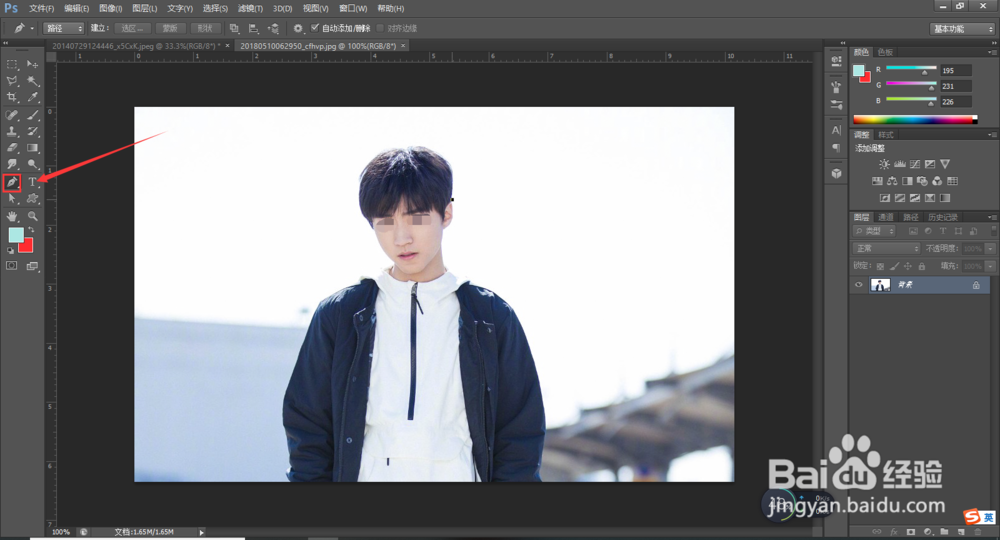Select the Zoom tool
The width and height of the screenshot is (1000, 540).
click(33, 217)
